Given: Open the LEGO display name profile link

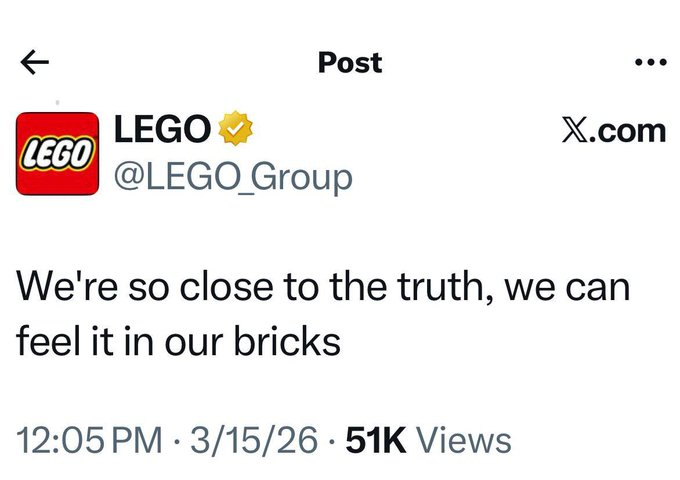Looking at the screenshot, I should (163, 129).
